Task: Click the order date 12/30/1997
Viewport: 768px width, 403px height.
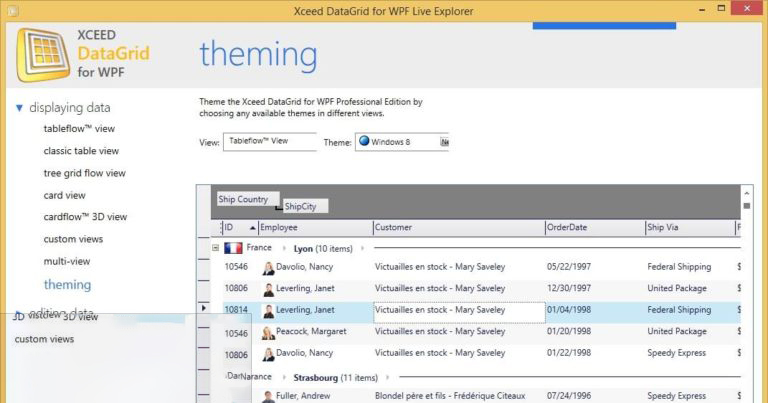Action: (x=569, y=288)
